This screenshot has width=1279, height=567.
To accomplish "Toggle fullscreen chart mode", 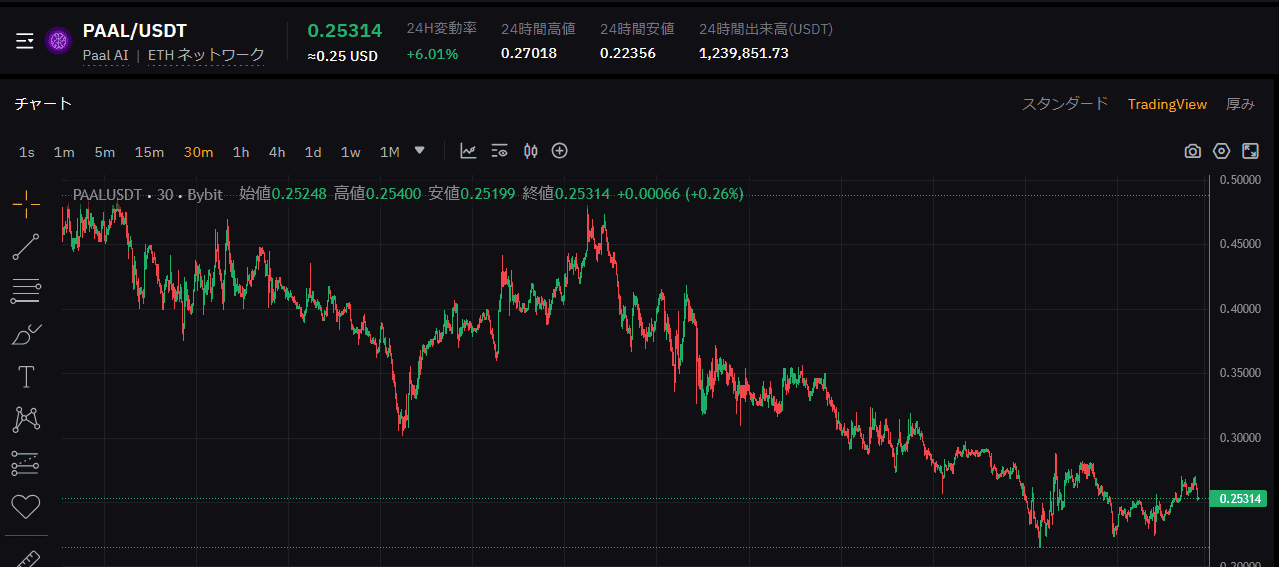I will pos(1250,151).
